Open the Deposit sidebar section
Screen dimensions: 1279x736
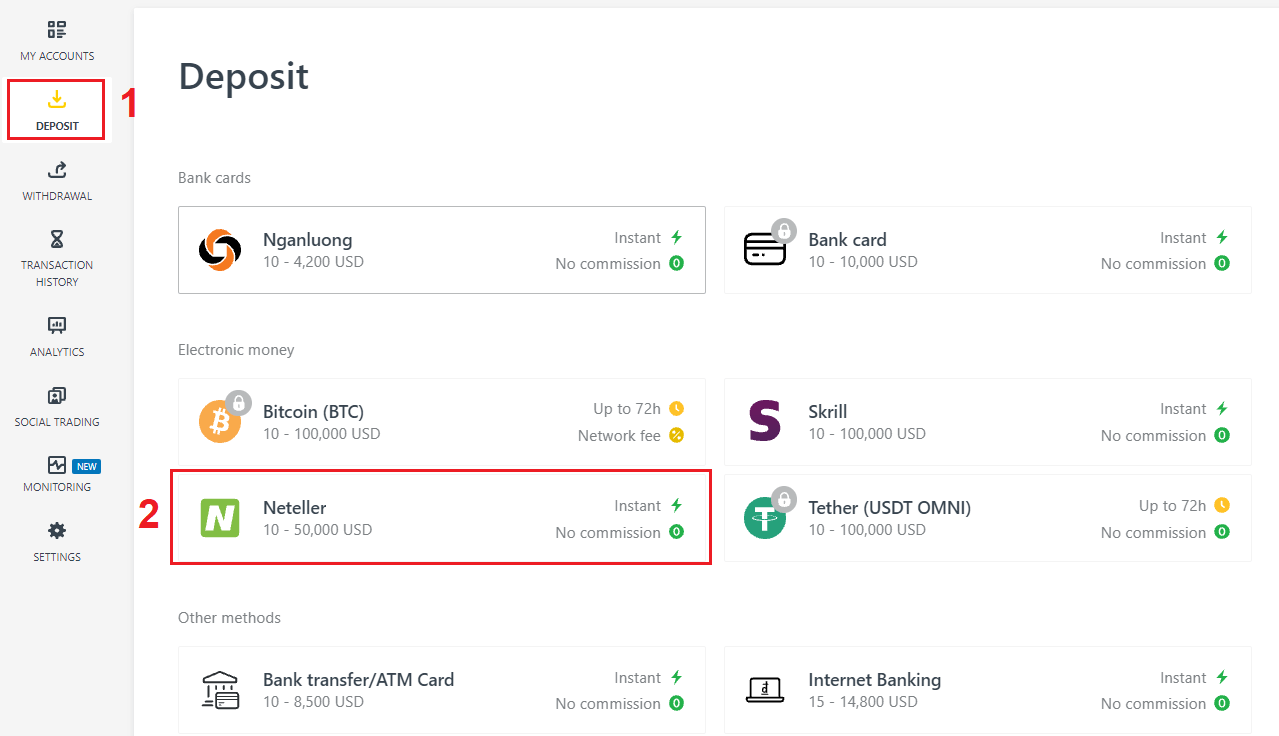point(57,110)
